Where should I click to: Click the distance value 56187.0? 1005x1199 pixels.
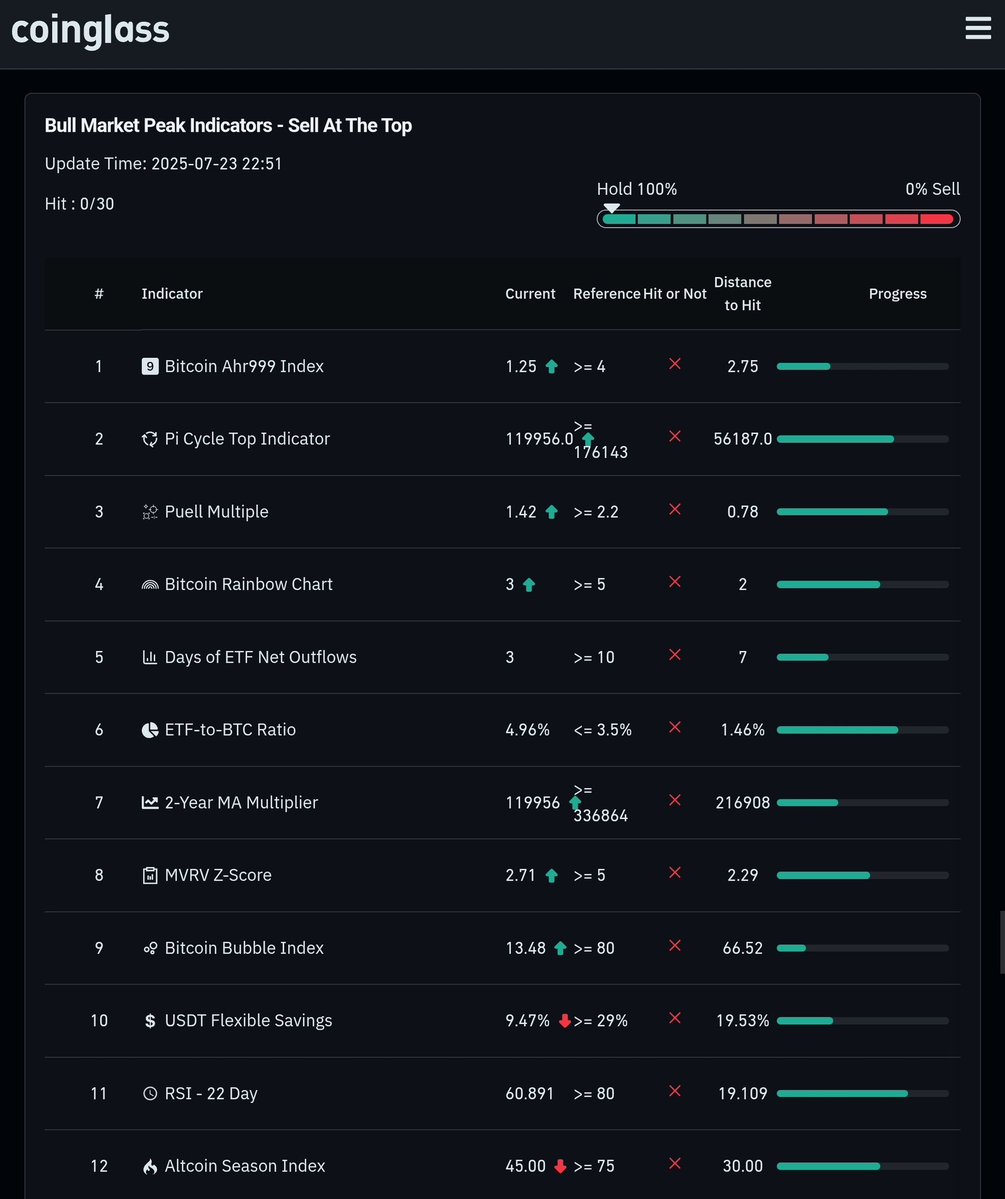point(743,439)
